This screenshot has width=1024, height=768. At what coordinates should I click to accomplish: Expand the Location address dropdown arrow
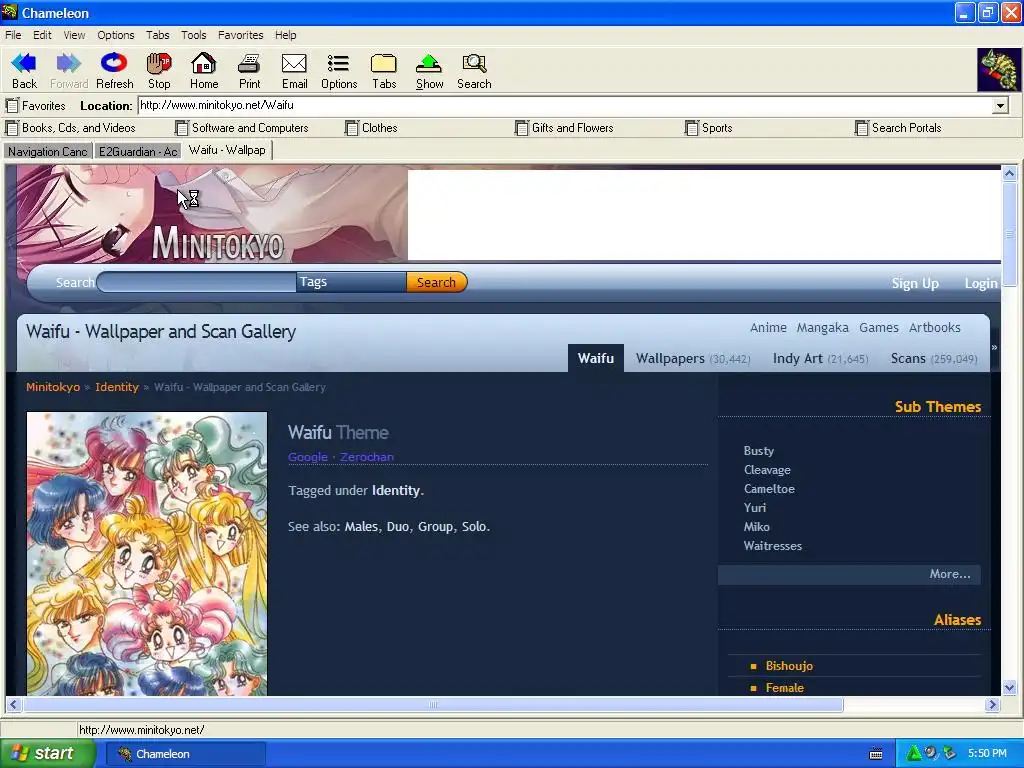pyautogui.click(x=1000, y=105)
